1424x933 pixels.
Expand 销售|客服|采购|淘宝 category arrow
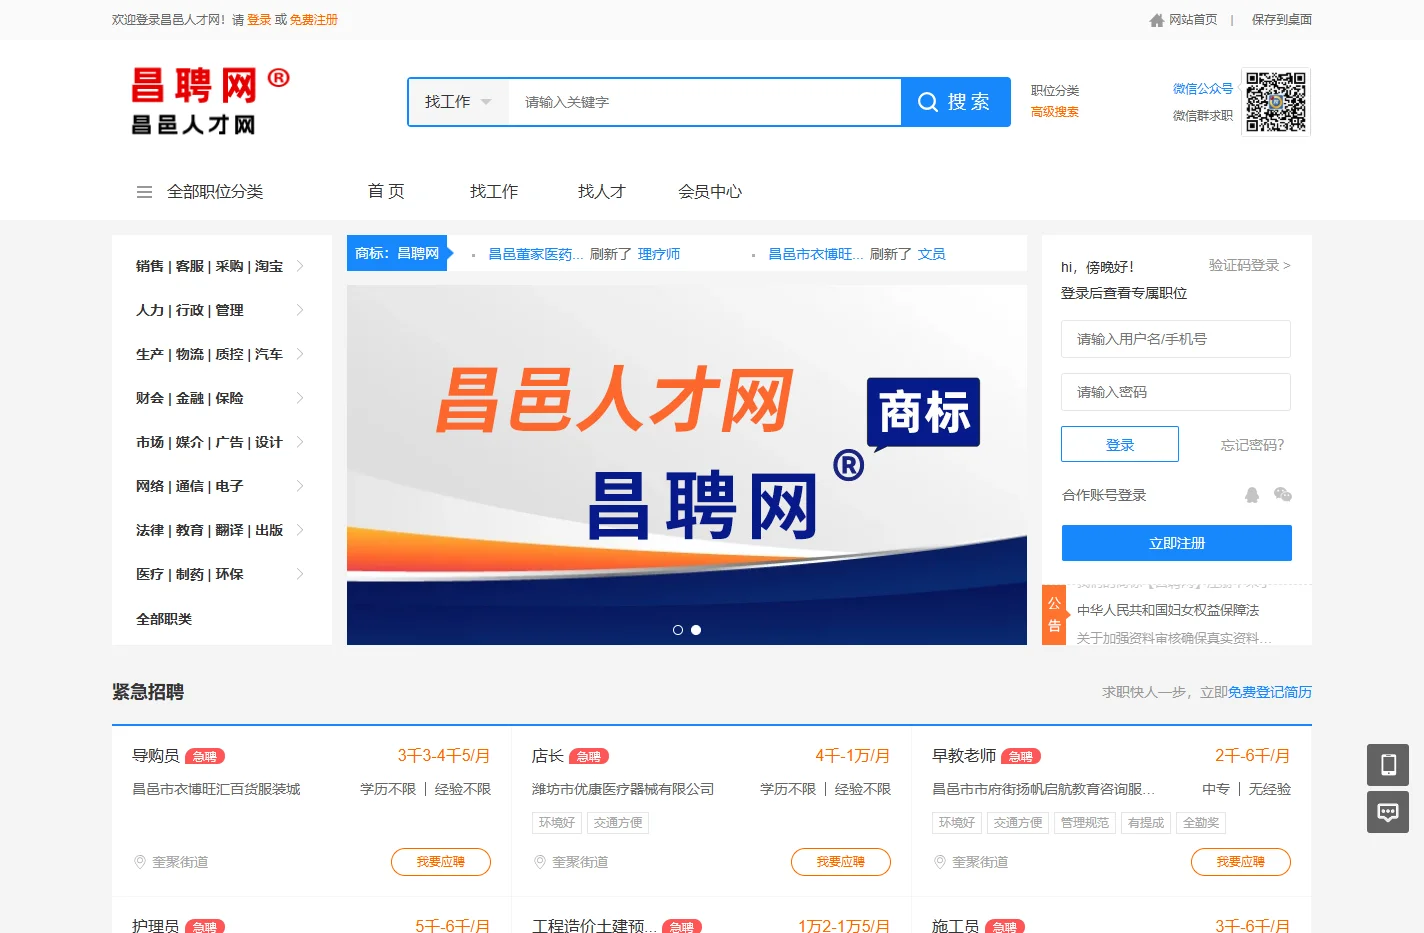(300, 266)
